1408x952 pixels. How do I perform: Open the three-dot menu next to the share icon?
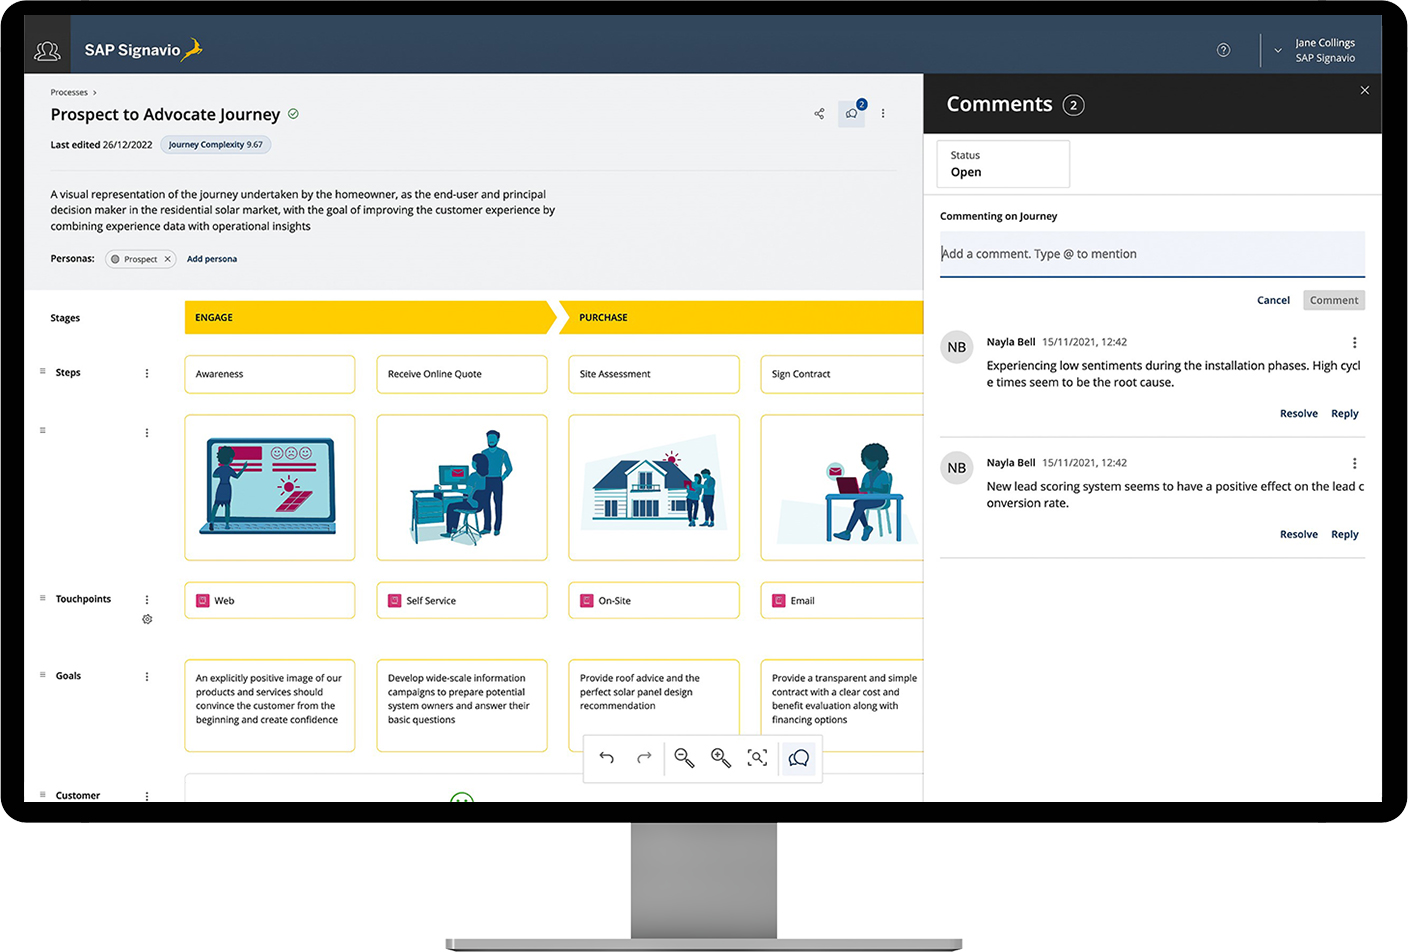(x=883, y=113)
